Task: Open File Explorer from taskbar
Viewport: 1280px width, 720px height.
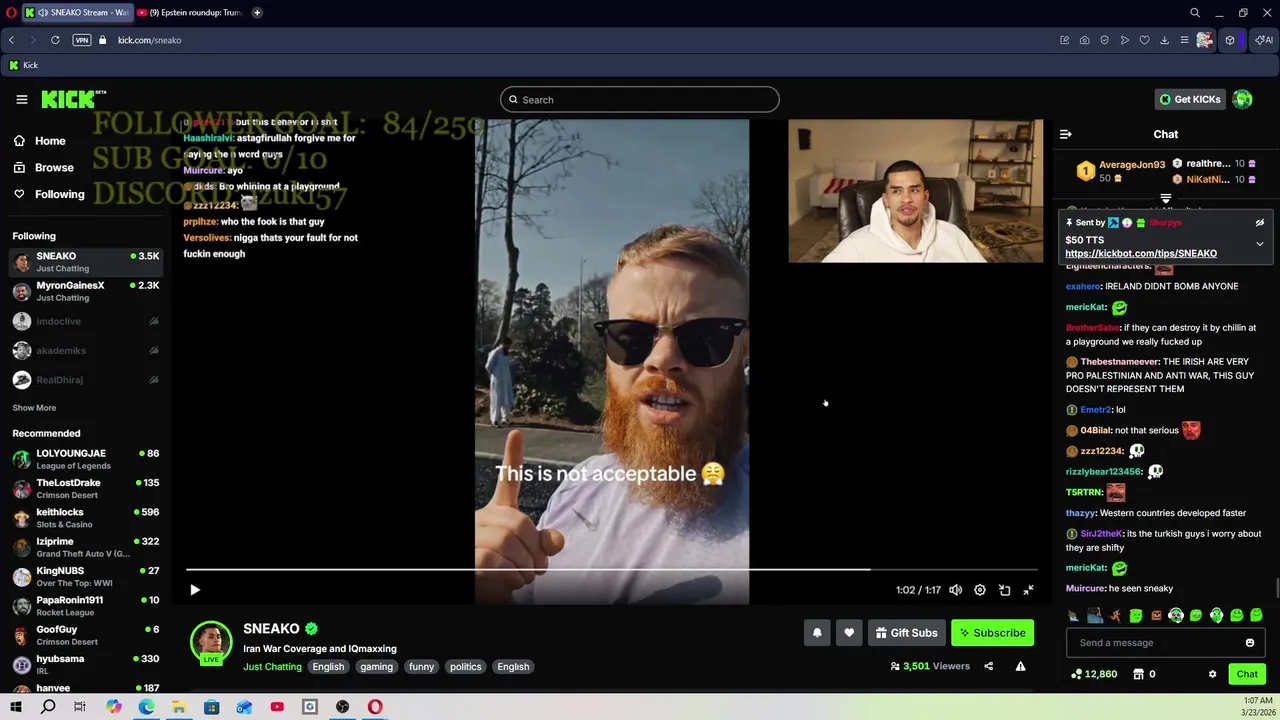Action: [178, 707]
